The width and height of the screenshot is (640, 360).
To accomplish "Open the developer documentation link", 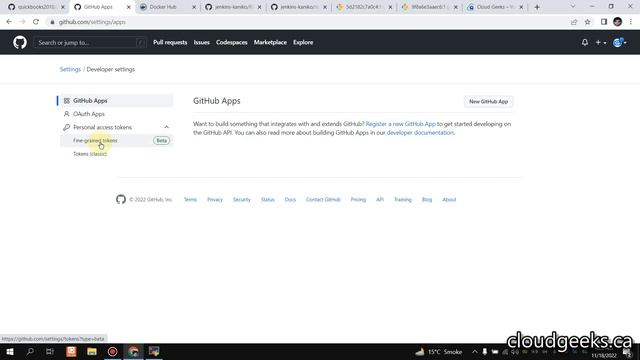I will click(x=420, y=133).
